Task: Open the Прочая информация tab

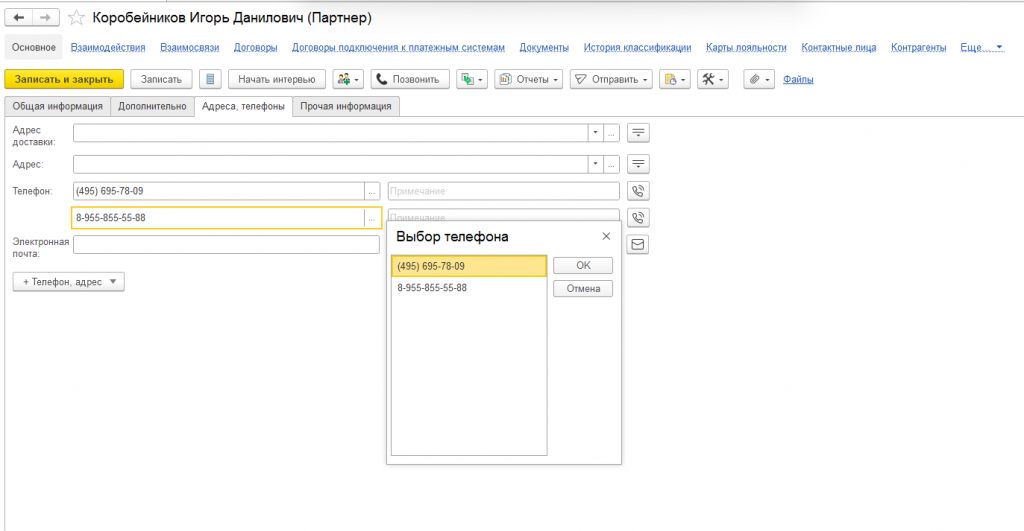Action: 346,106
